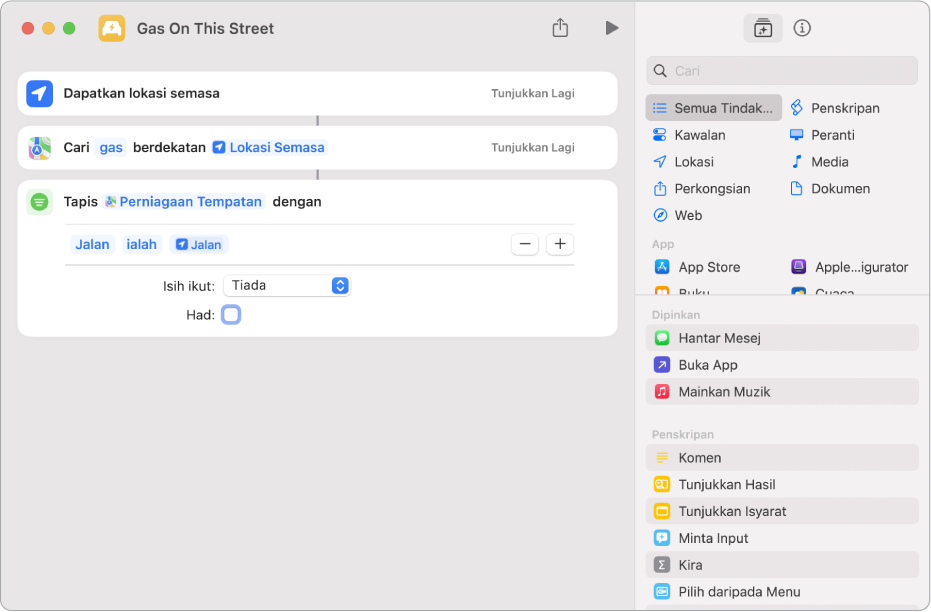Click the Hantar Mesej action icon
931x612 pixels.
click(662, 338)
